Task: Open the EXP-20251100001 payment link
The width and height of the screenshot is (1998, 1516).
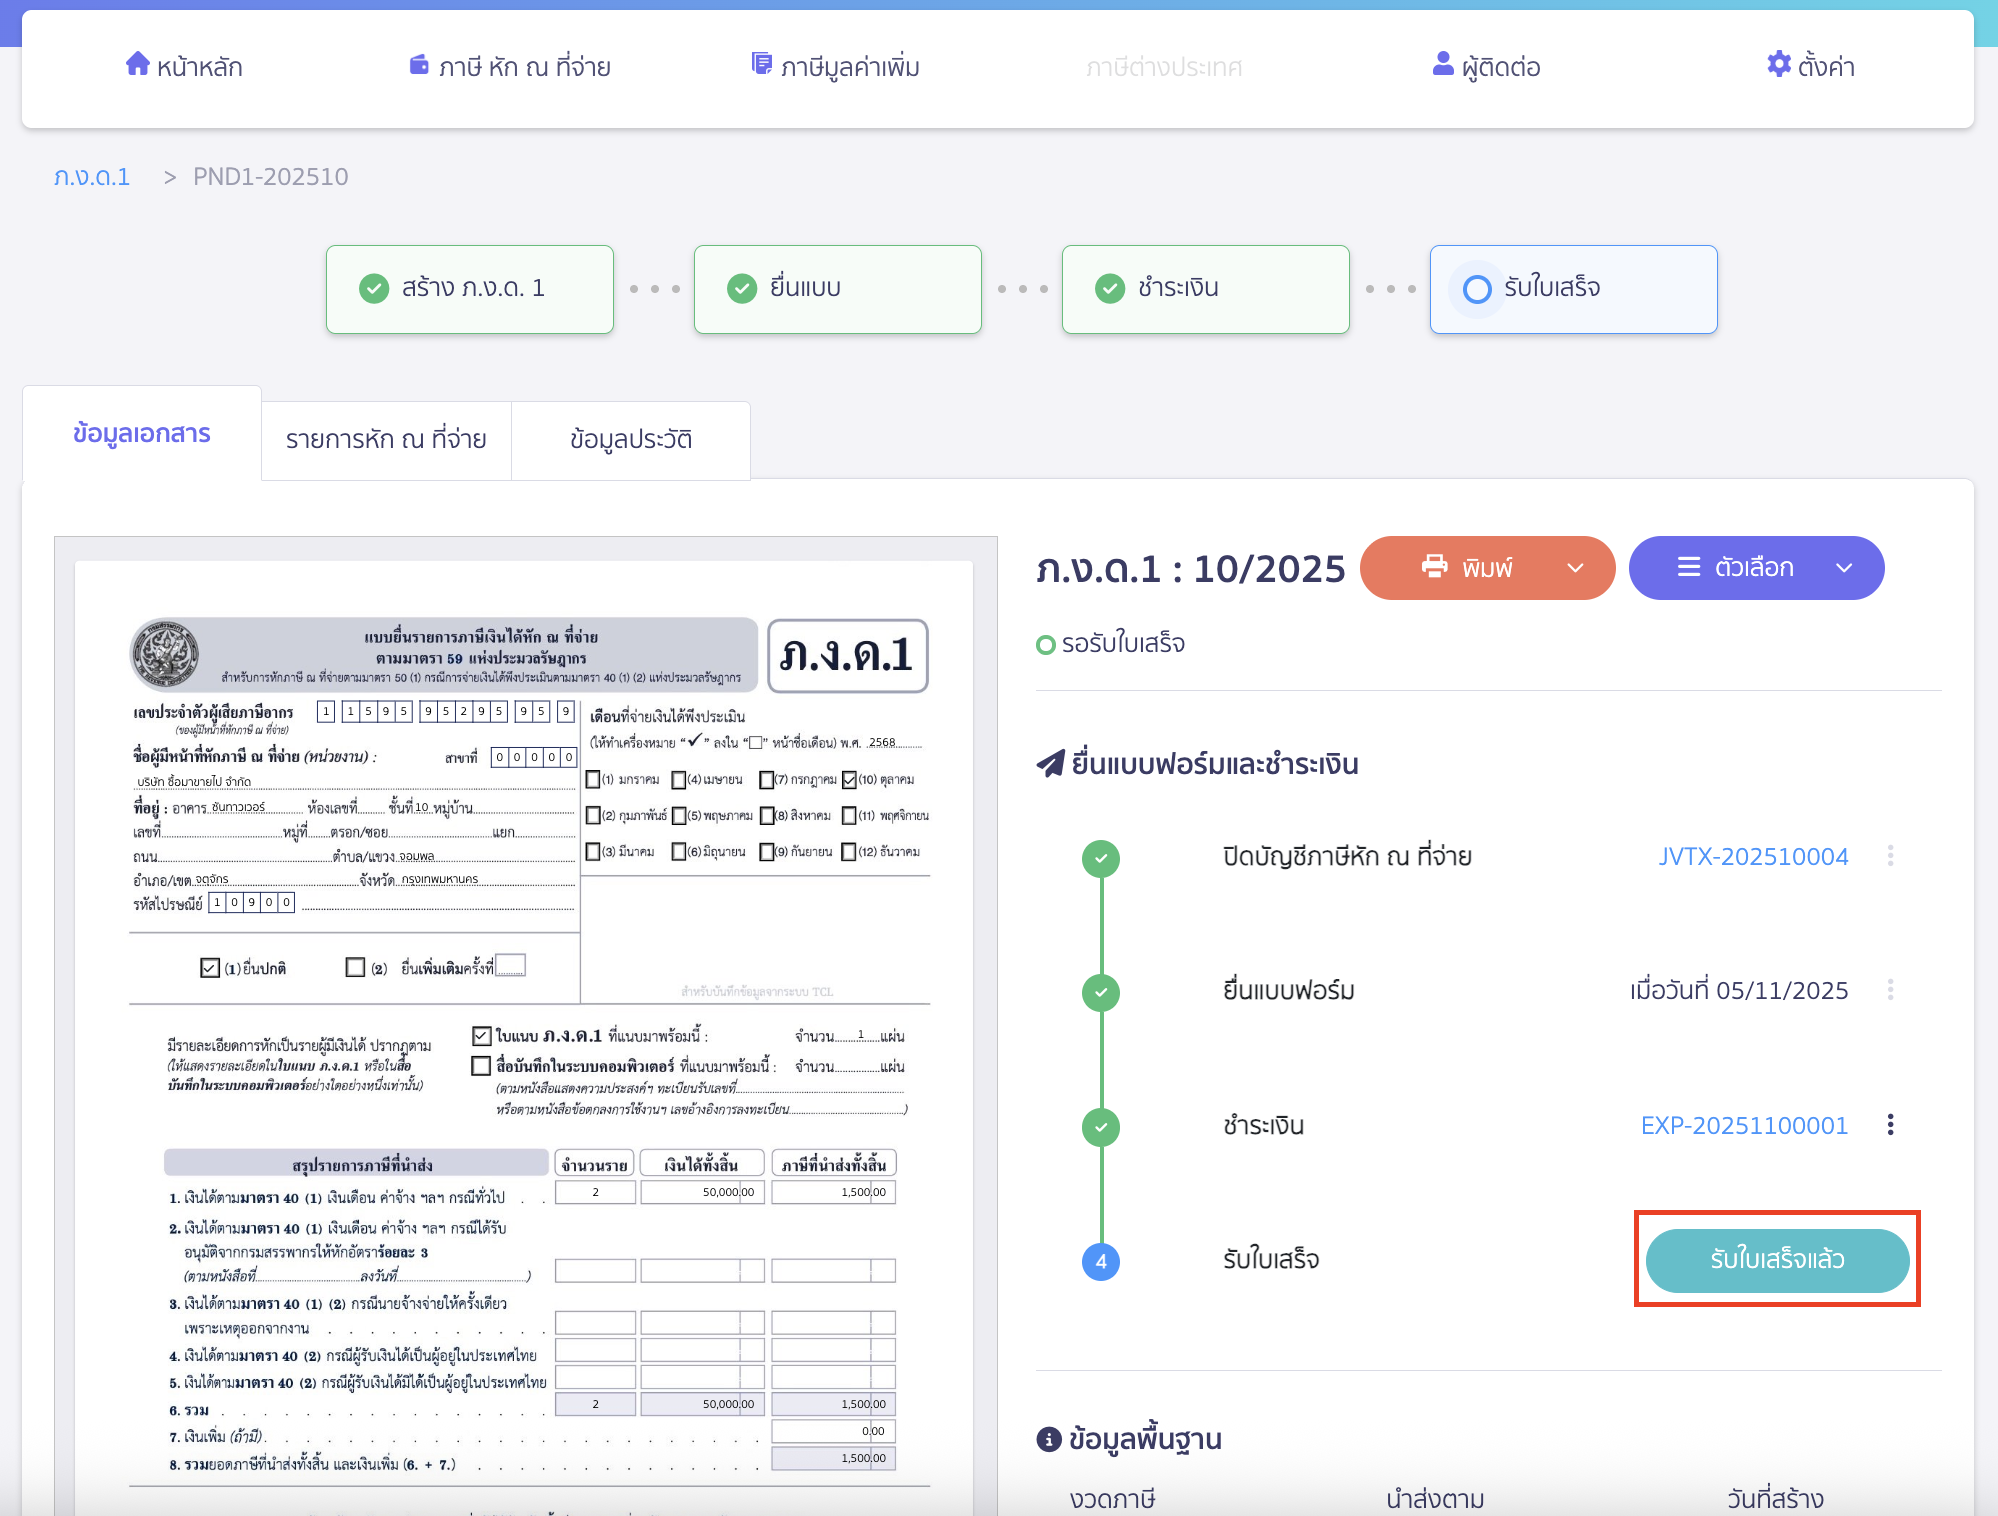Action: point(1744,1125)
